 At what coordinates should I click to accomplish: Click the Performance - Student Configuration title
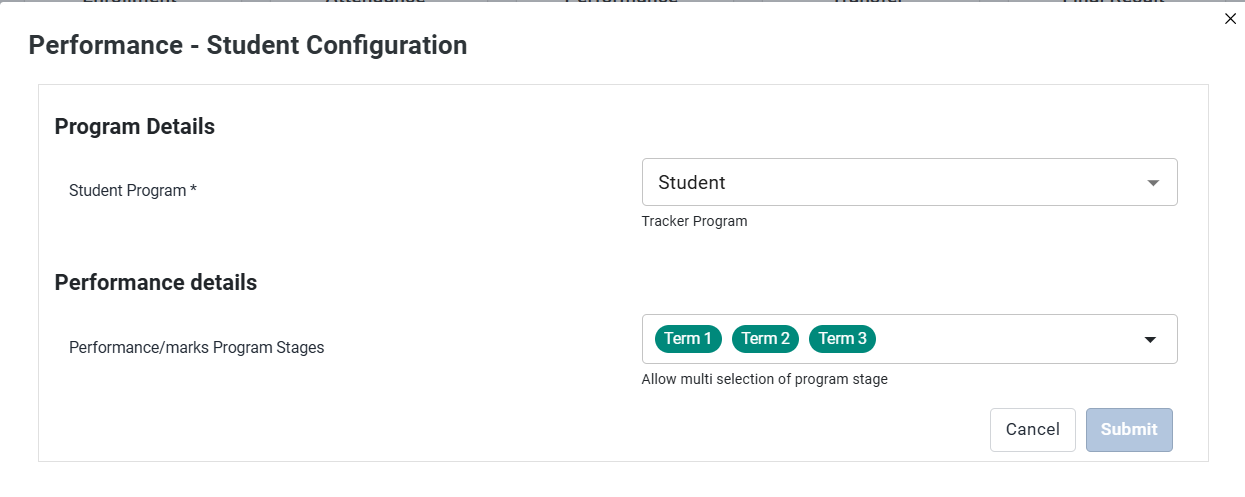click(248, 45)
